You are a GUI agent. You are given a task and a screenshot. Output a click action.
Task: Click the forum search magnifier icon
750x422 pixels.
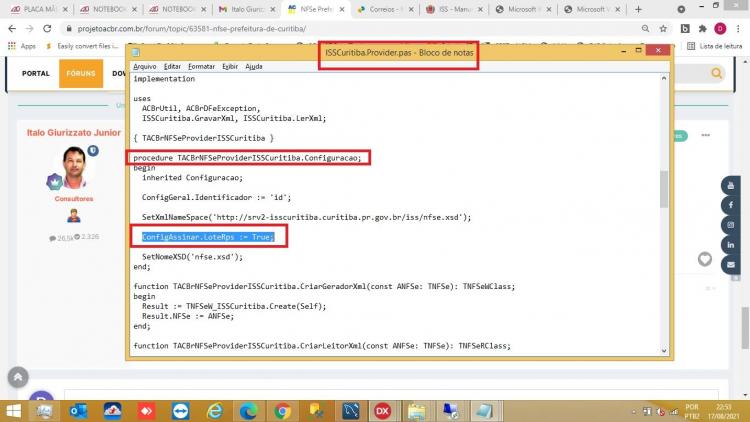(x=716, y=73)
